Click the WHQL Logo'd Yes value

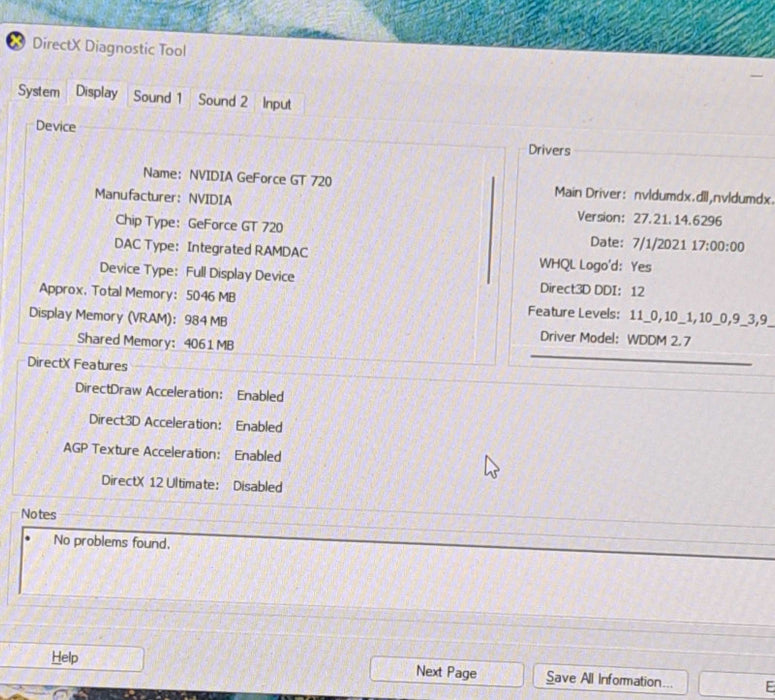click(641, 267)
